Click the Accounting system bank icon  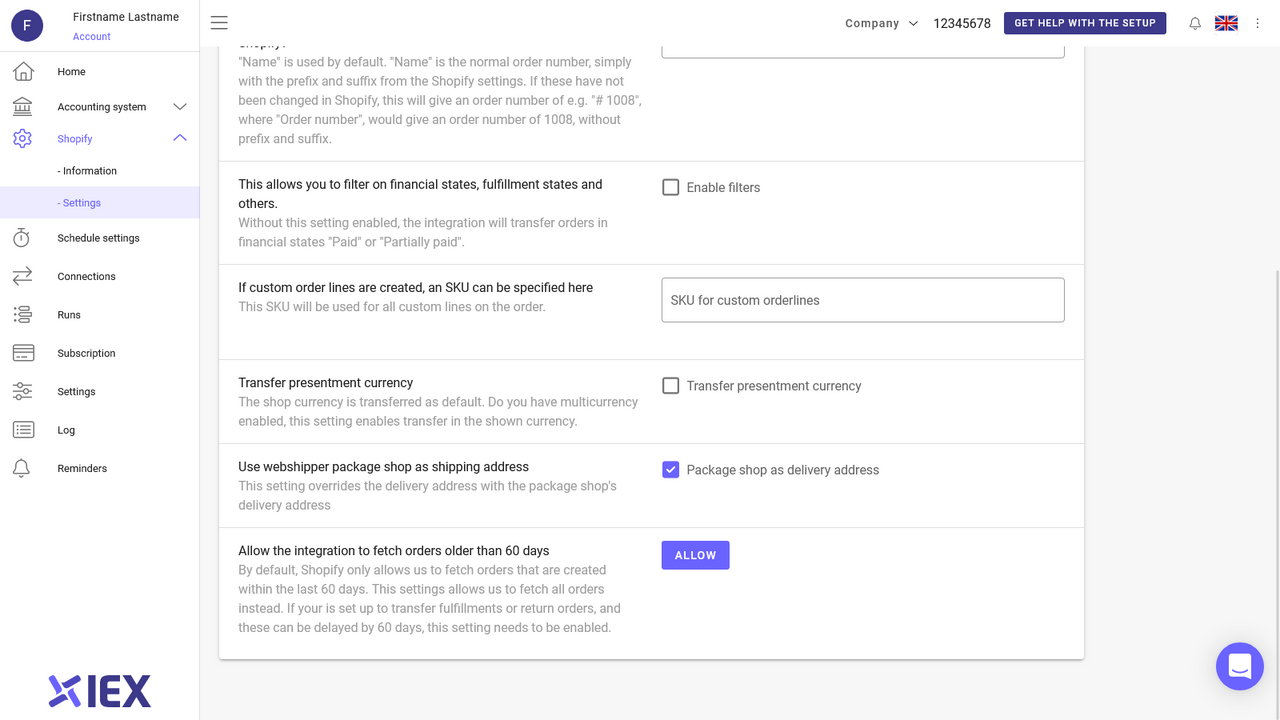coord(23,107)
